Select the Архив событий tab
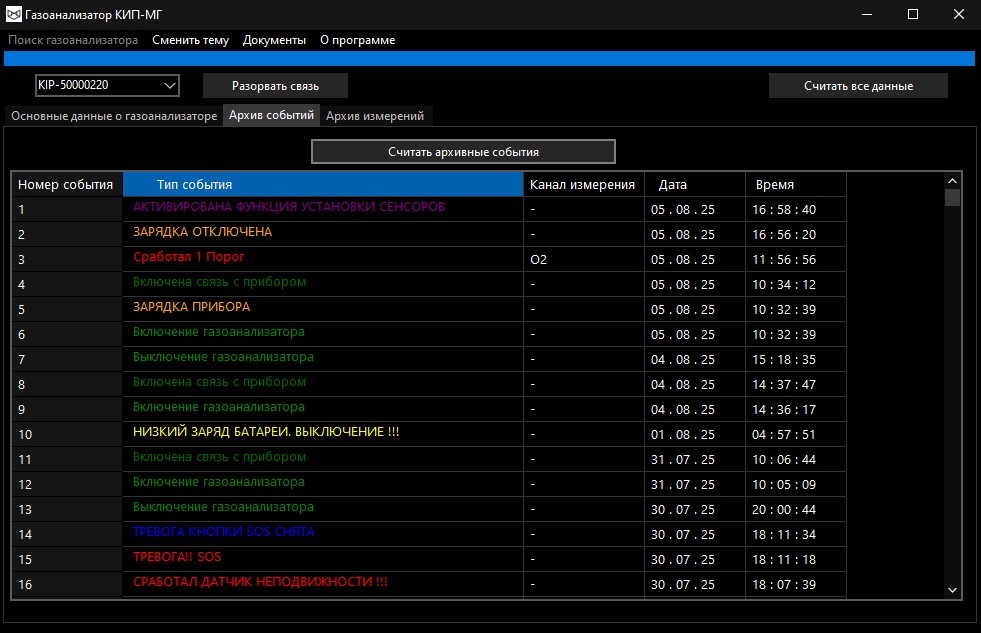This screenshot has height=633, width=981. pyautogui.click(x=271, y=115)
